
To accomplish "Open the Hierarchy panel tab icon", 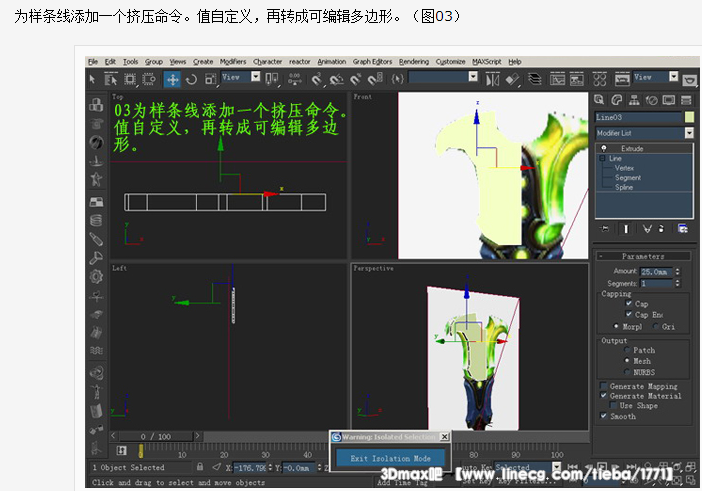I will coord(634,100).
